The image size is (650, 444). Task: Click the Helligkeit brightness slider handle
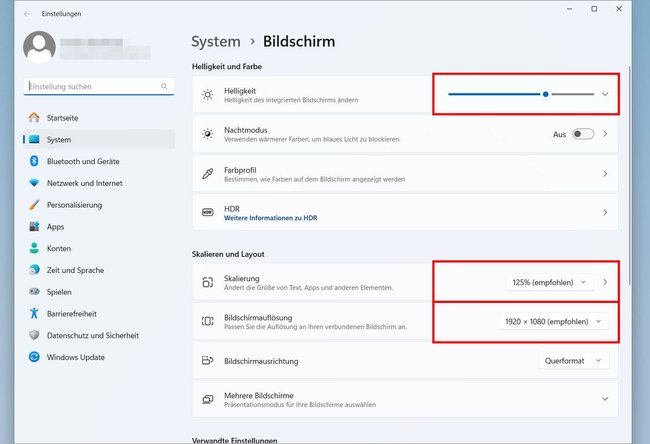pyautogui.click(x=546, y=95)
